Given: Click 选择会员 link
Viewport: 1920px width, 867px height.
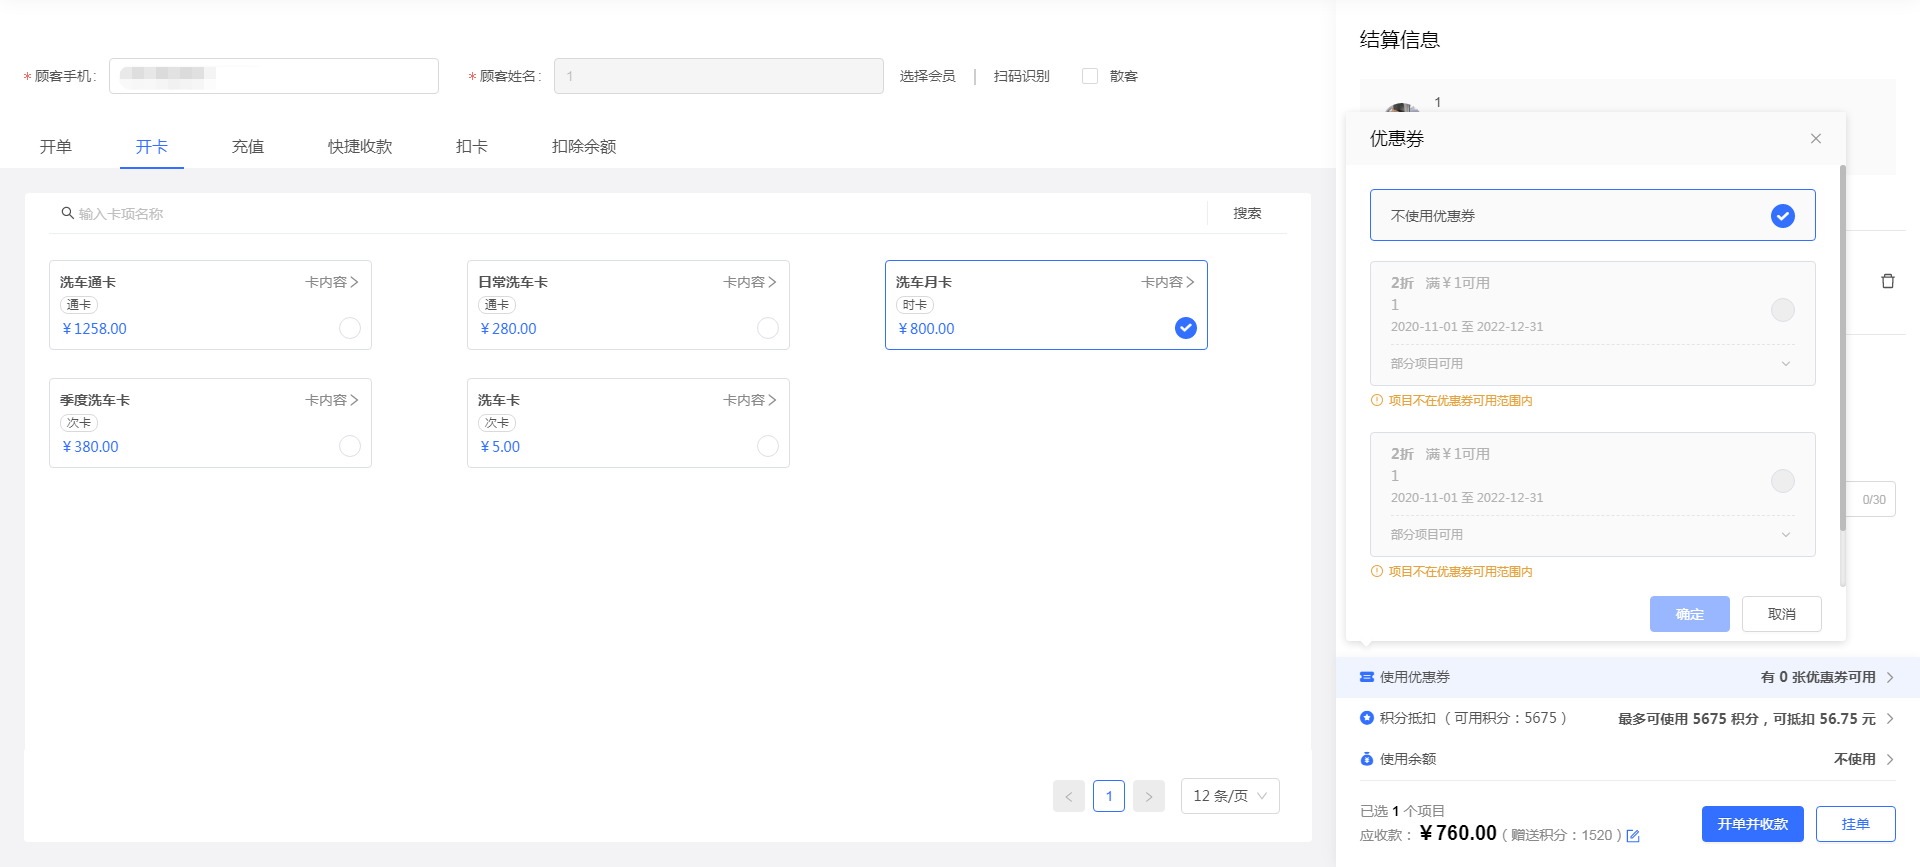Looking at the screenshot, I should pyautogui.click(x=927, y=76).
